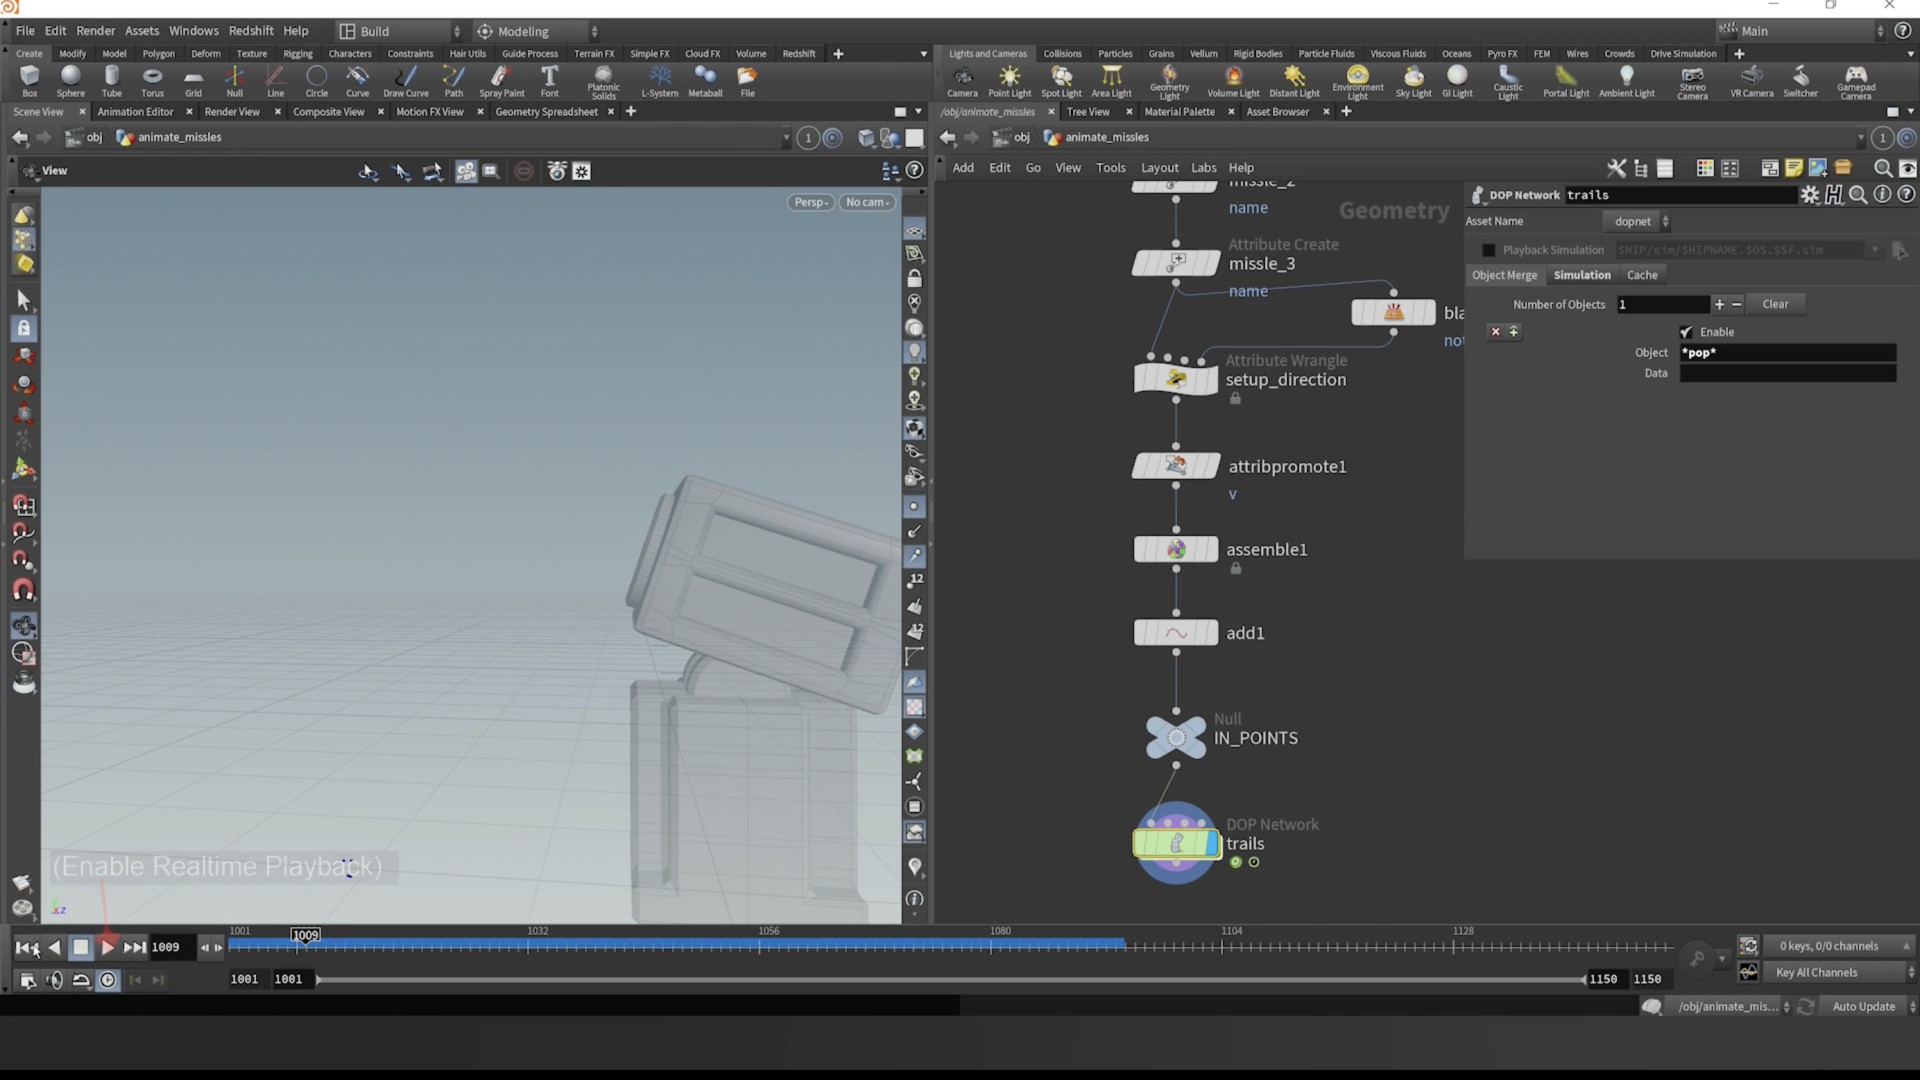1920x1080 pixels.
Task: Open the Switcher shelf tool
Action: [1800, 82]
